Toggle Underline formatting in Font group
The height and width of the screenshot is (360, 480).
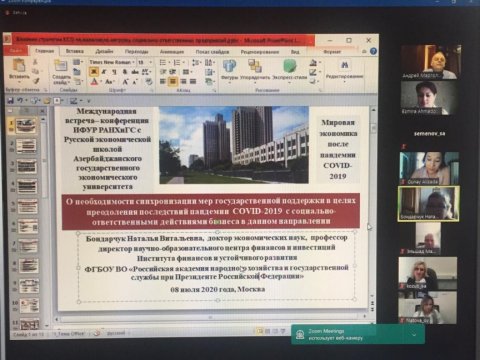[114, 71]
